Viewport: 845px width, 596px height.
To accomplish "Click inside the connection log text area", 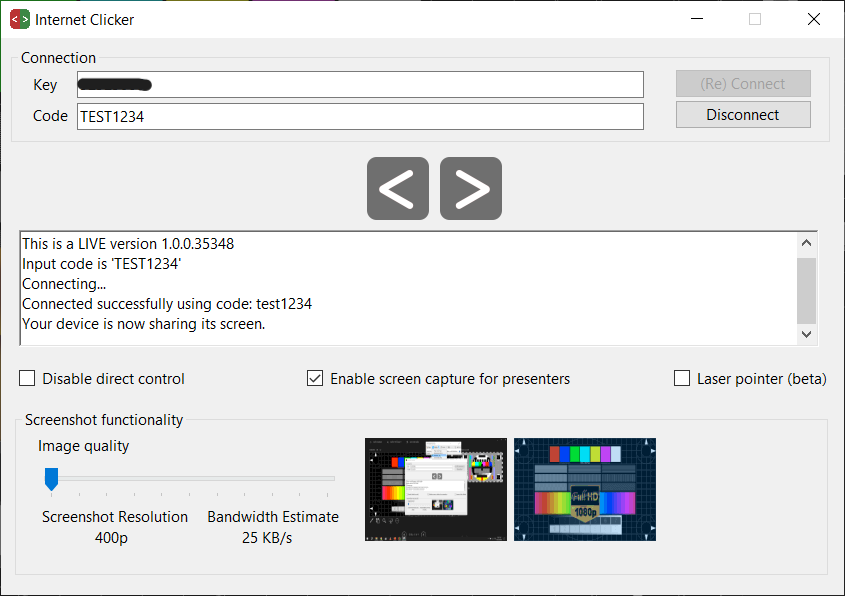I will click(400, 288).
